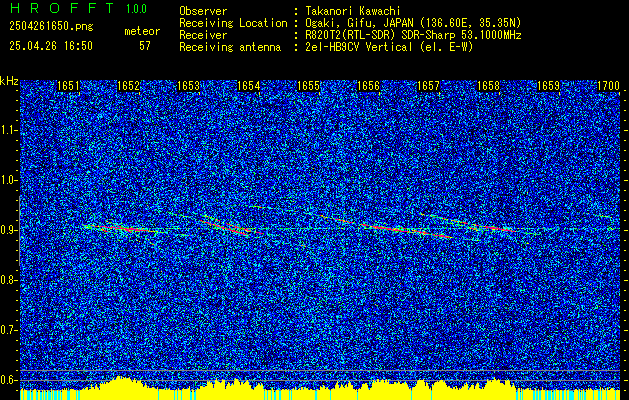Click the meteor label
629x400 pixels.
(x=142, y=31)
